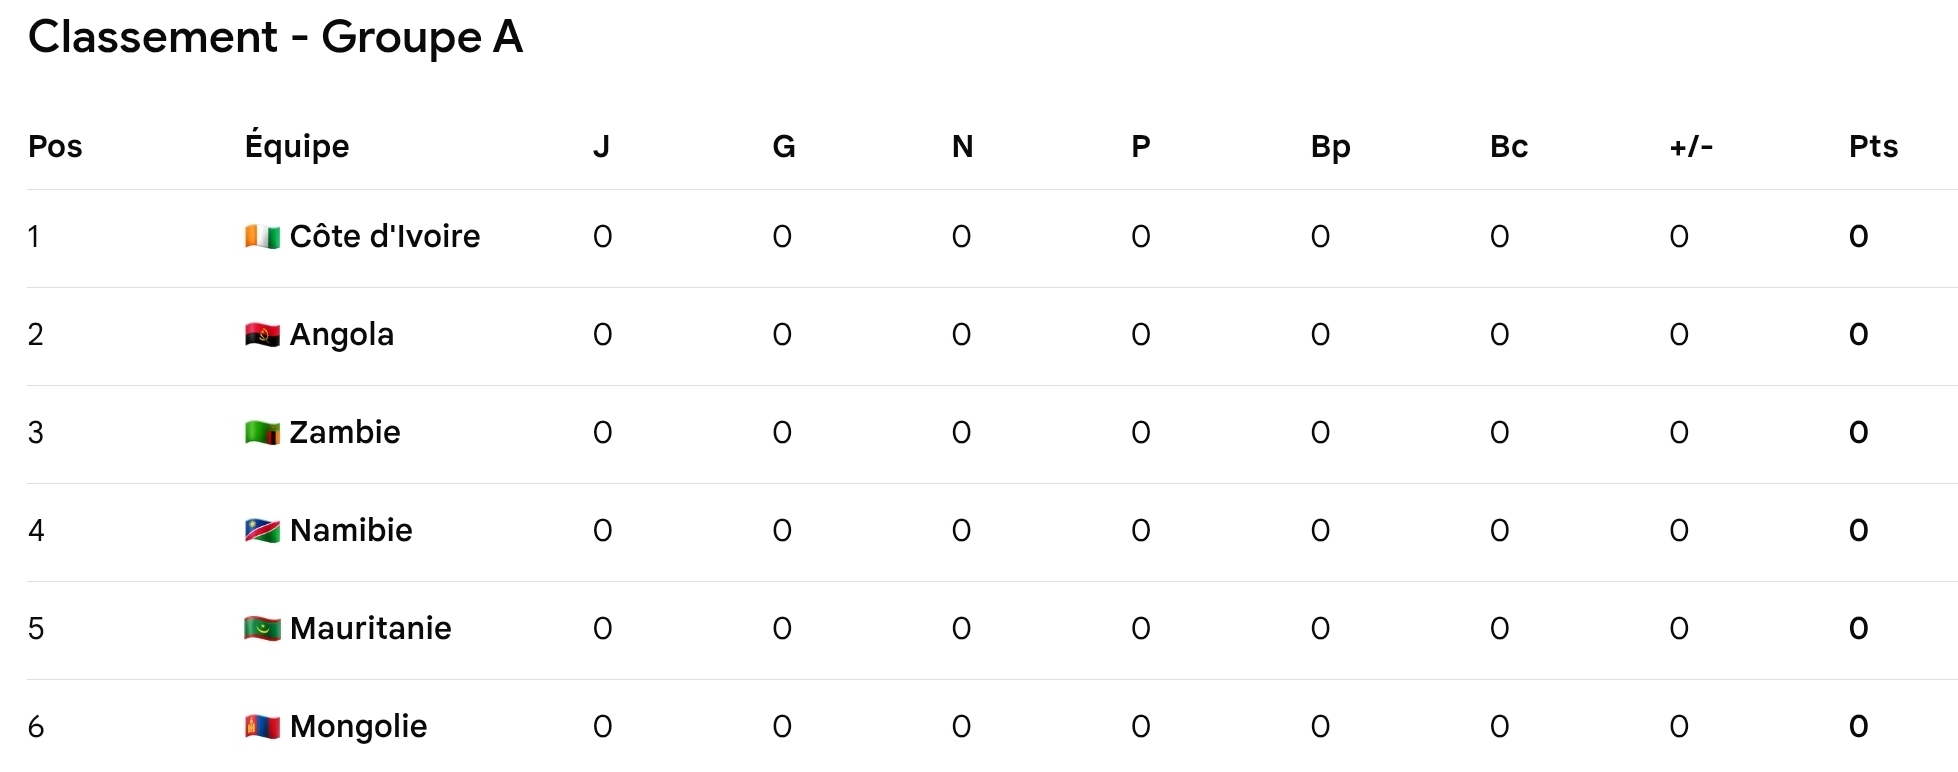Click the Zambie flag icon
This screenshot has width=1958, height=772.
(262, 433)
